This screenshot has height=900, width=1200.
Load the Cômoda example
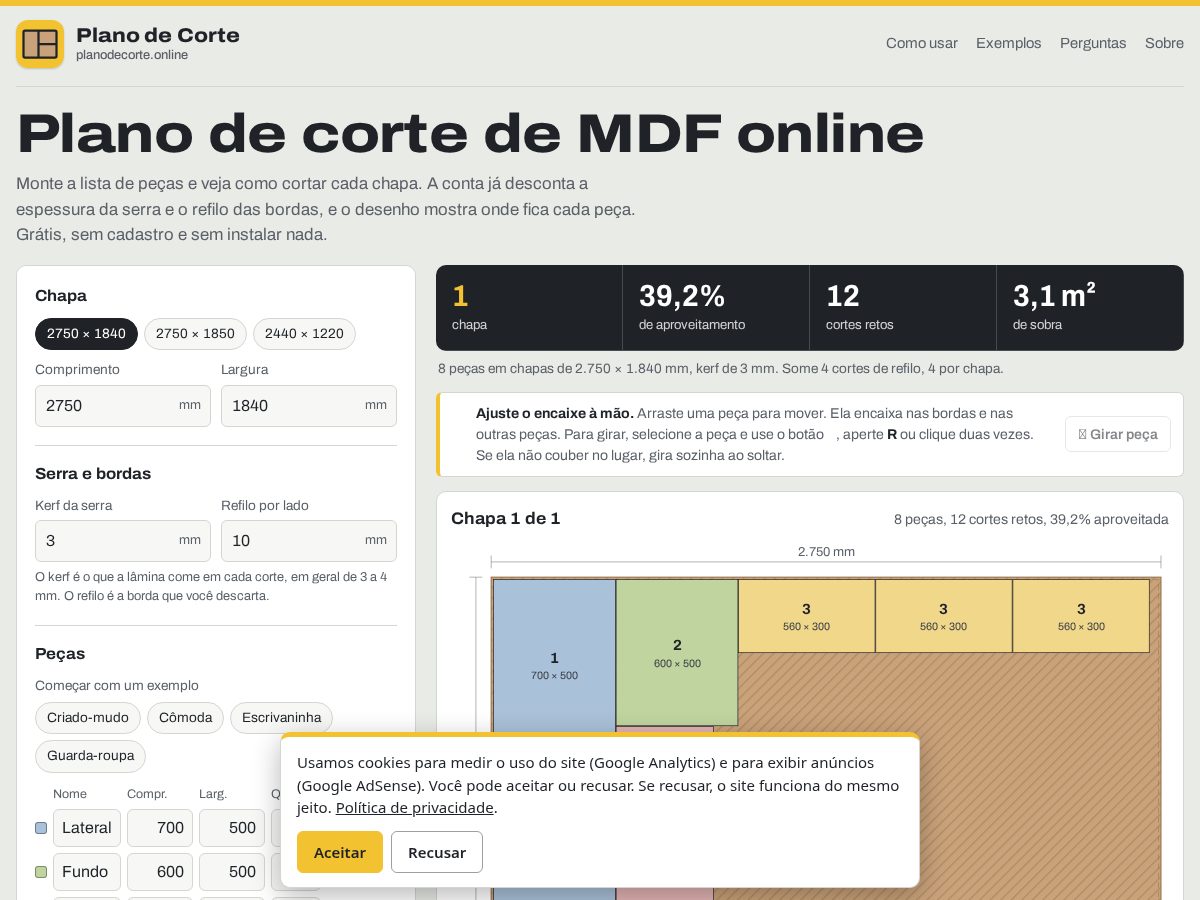click(185, 718)
